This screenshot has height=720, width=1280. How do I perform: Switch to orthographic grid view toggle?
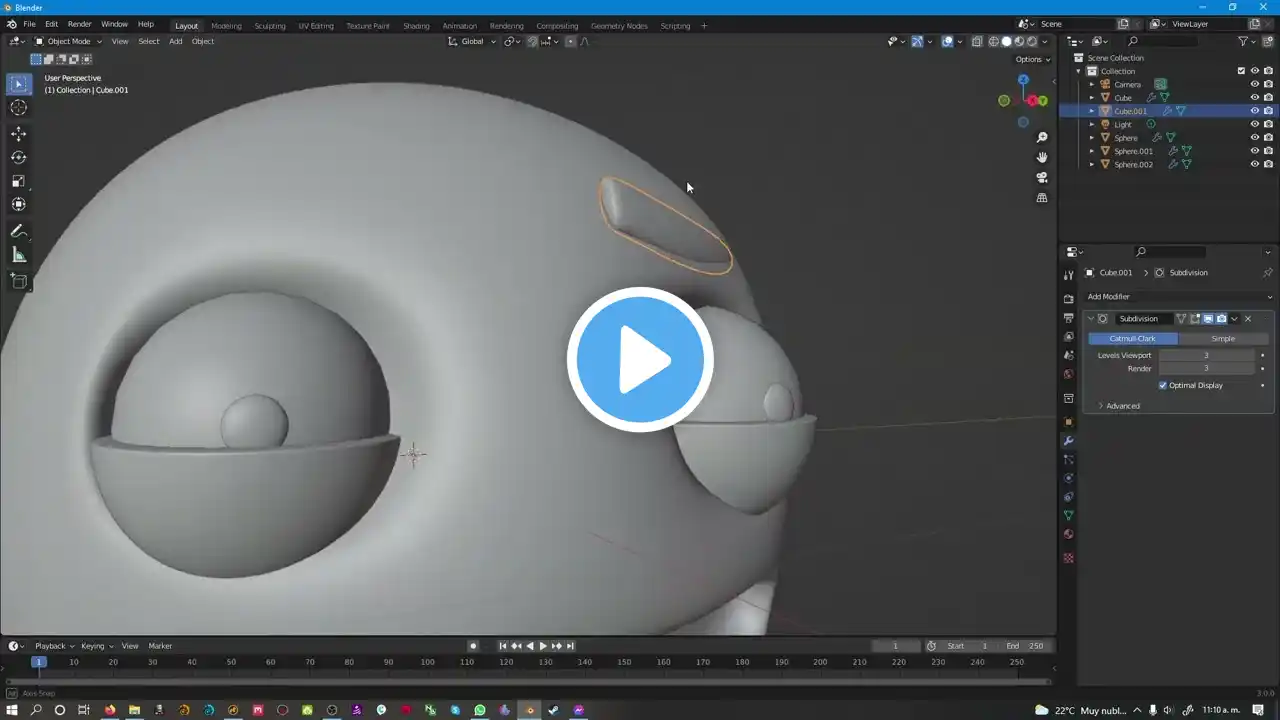(x=1042, y=198)
